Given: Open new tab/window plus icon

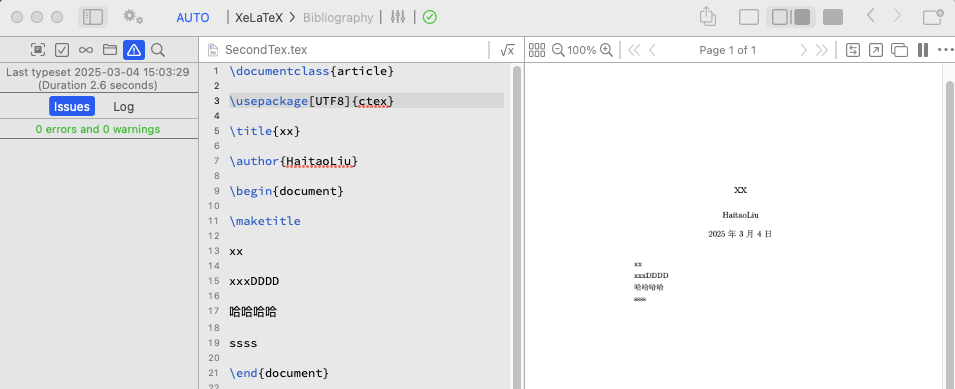Looking at the screenshot, I should tap(933, 17).
